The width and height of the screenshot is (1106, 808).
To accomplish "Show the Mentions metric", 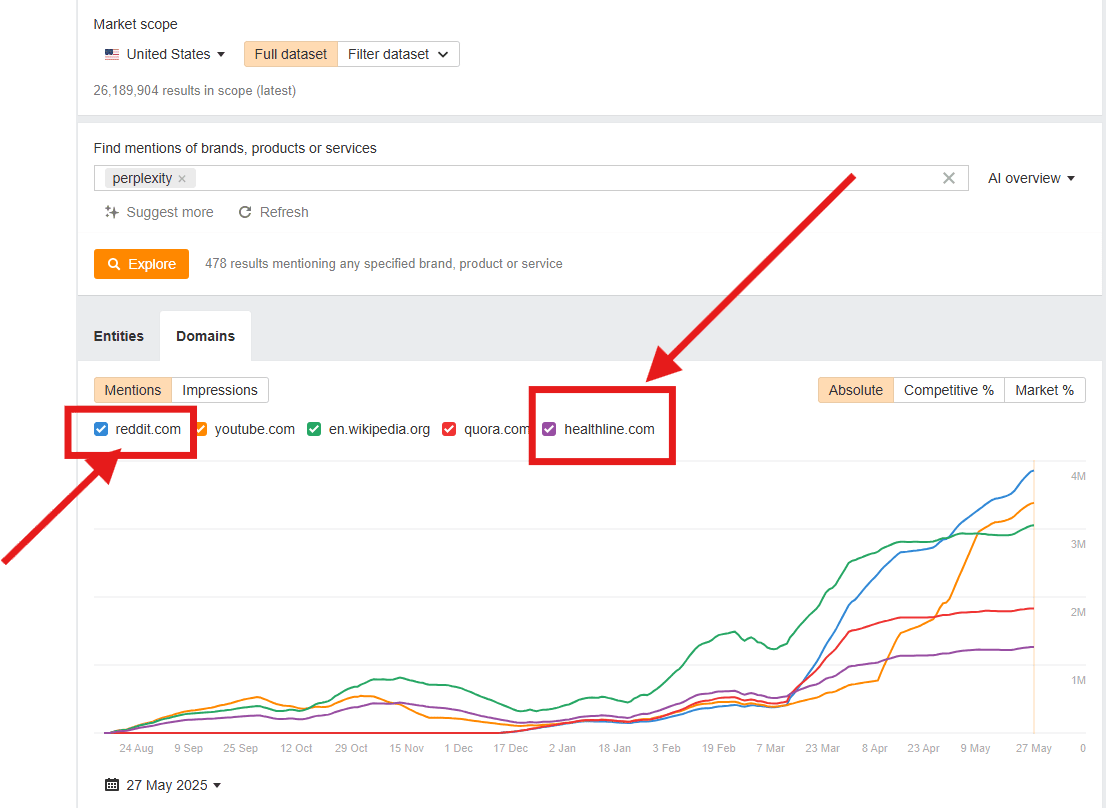I will tap(133, 390).
